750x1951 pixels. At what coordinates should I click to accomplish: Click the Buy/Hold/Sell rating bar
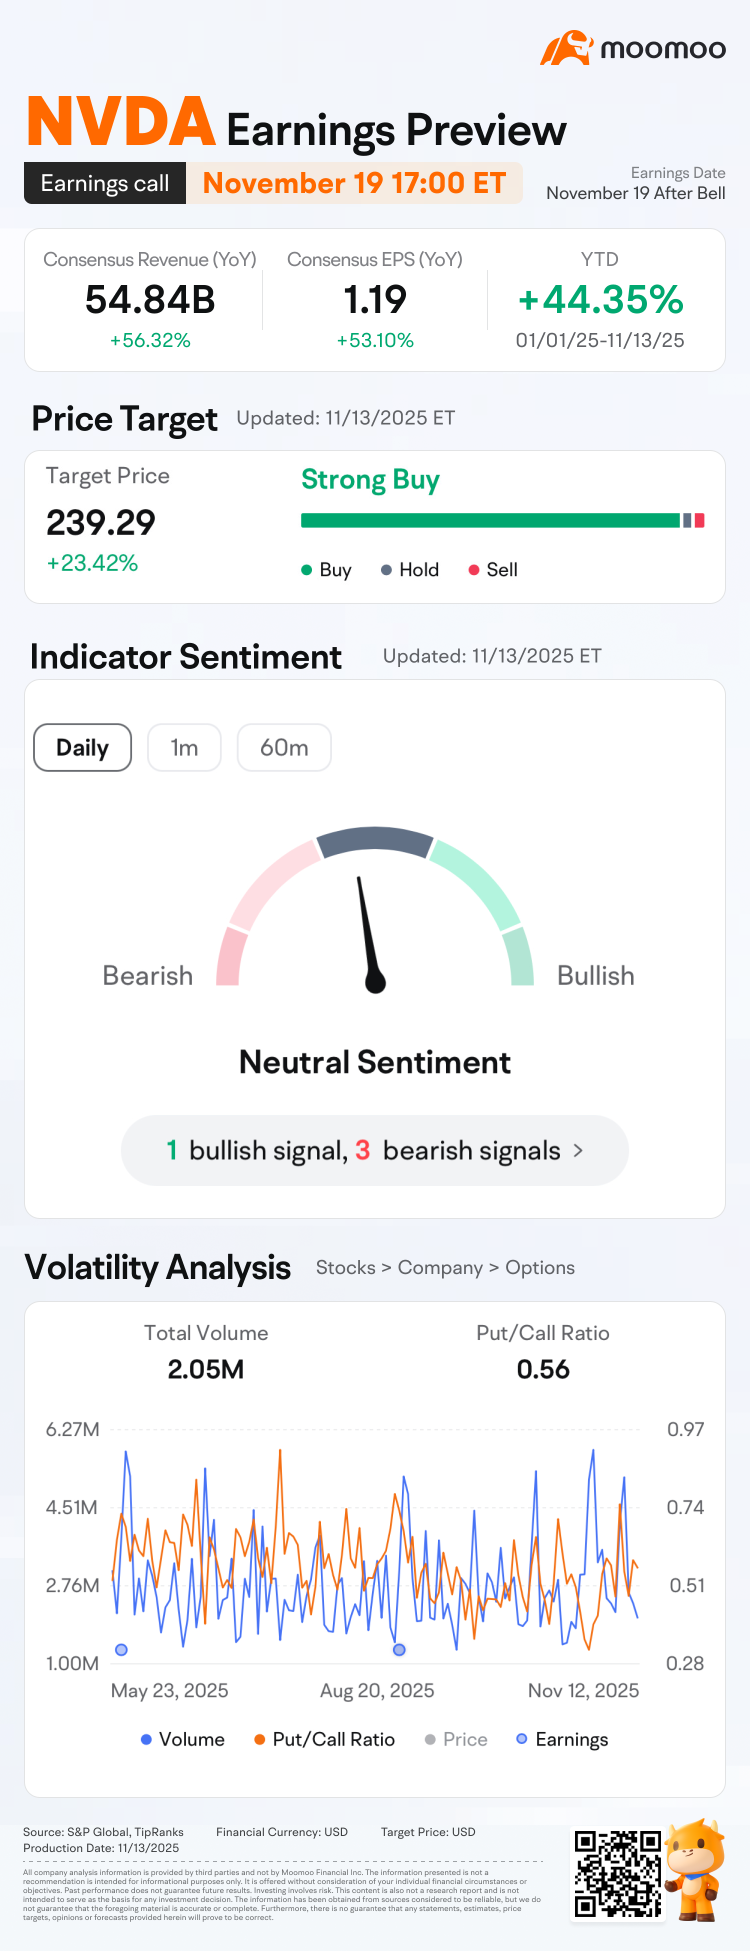499,521
